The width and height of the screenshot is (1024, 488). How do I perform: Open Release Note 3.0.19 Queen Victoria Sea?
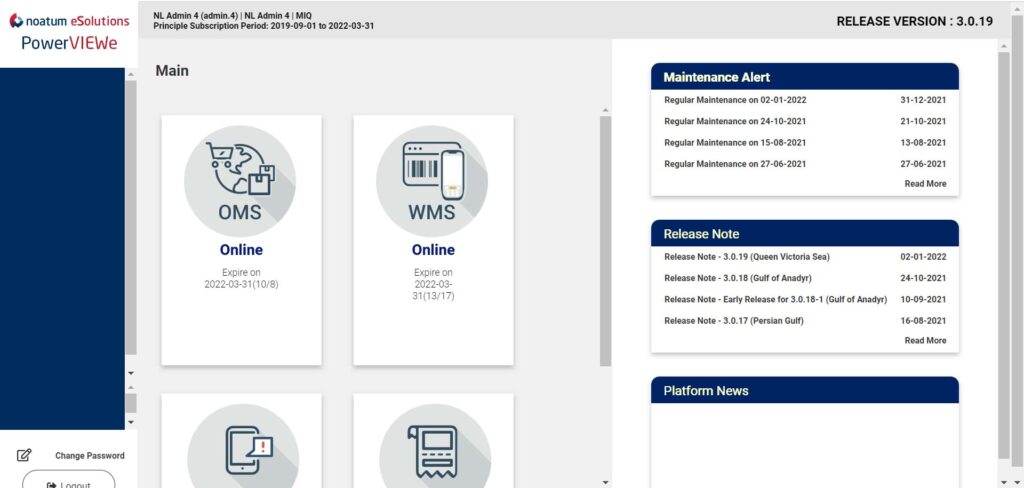coord(746,257)
